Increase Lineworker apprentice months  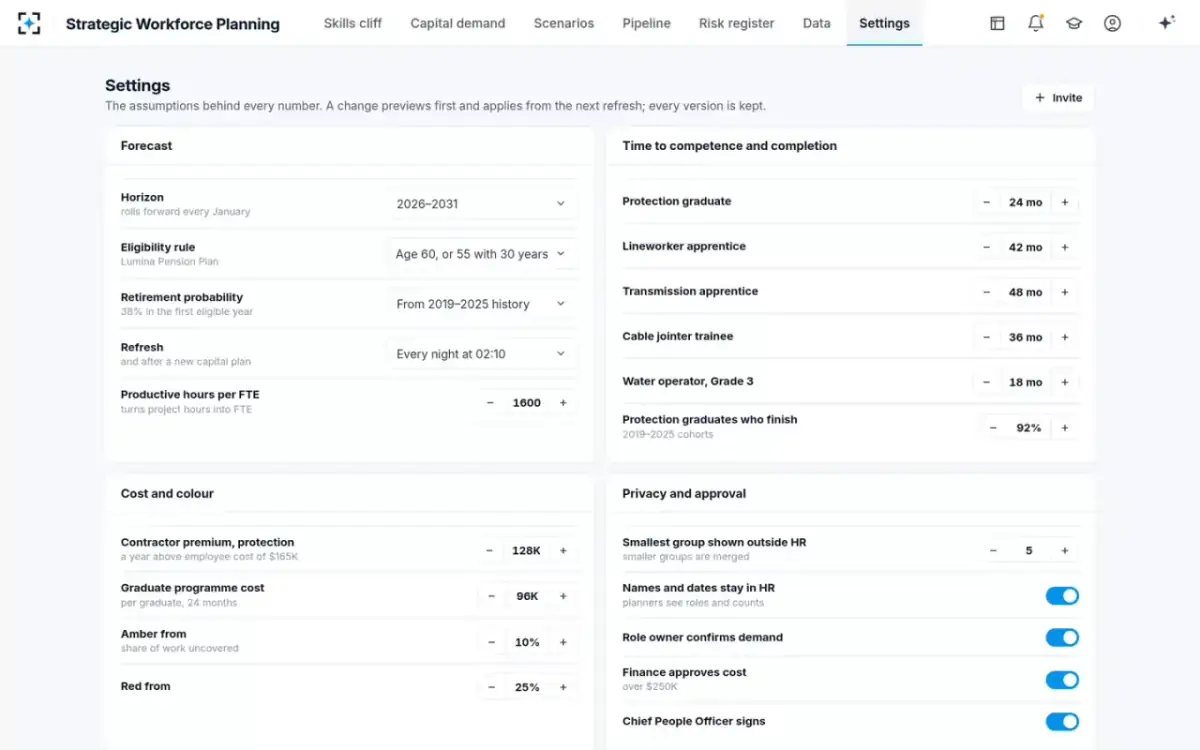[1065, 247]
